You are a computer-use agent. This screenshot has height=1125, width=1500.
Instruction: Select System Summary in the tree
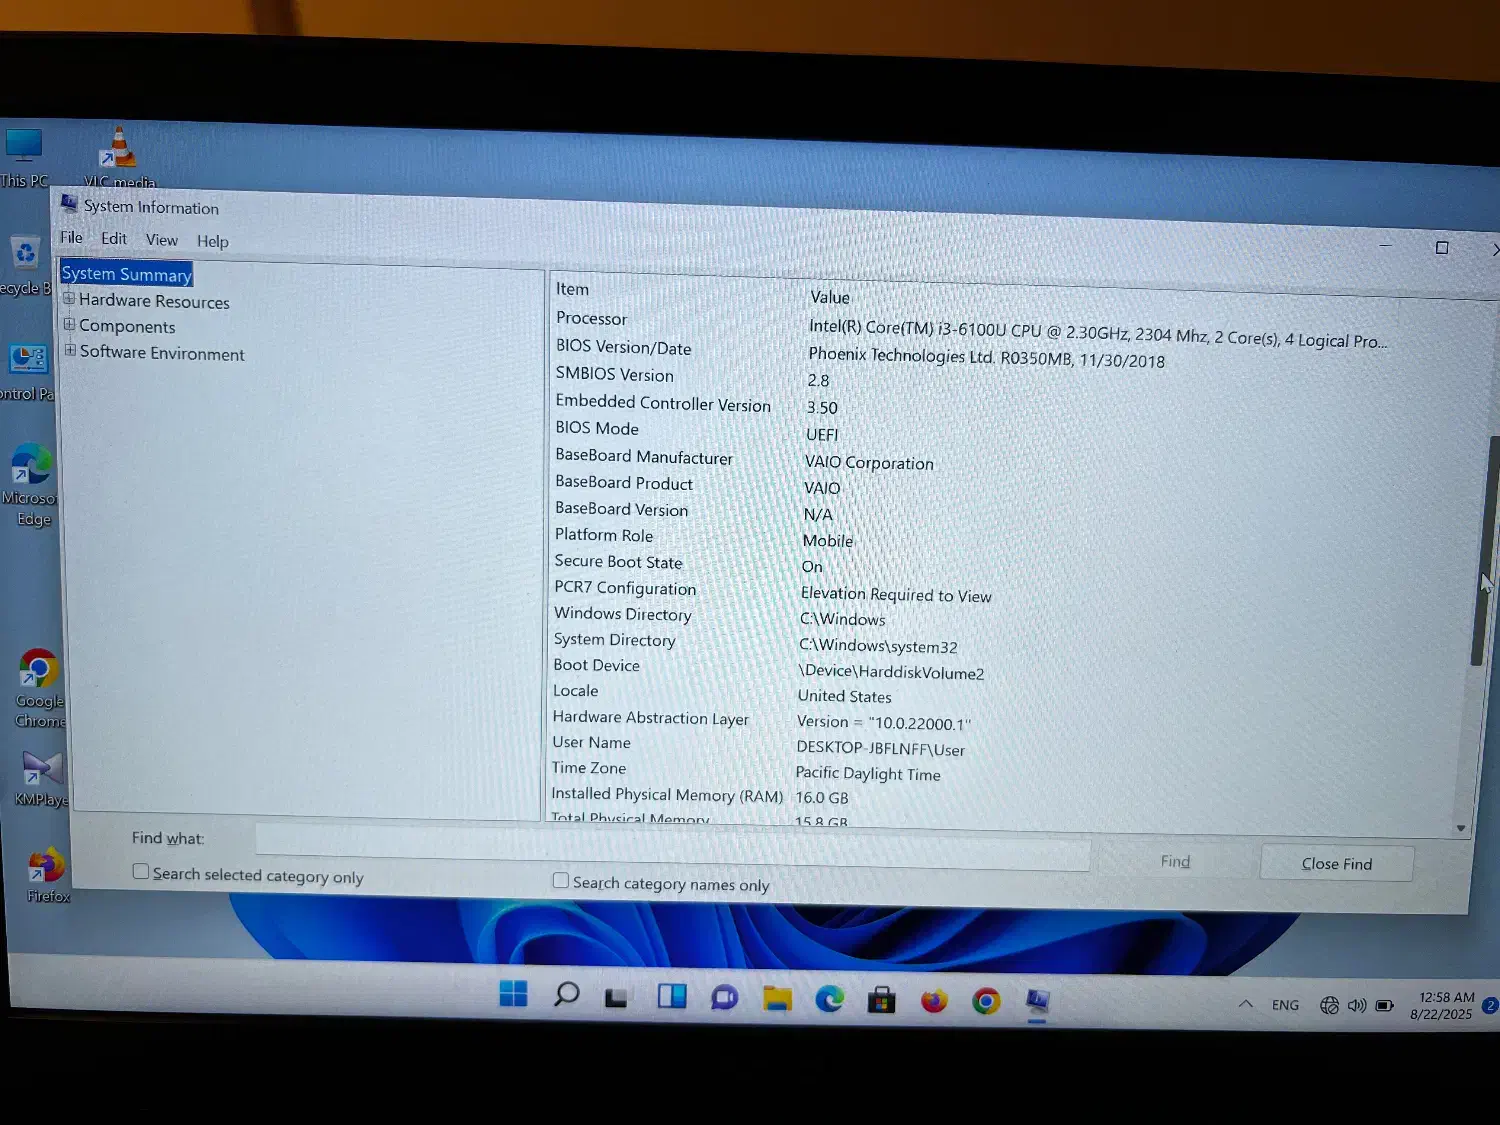(126, 274)
